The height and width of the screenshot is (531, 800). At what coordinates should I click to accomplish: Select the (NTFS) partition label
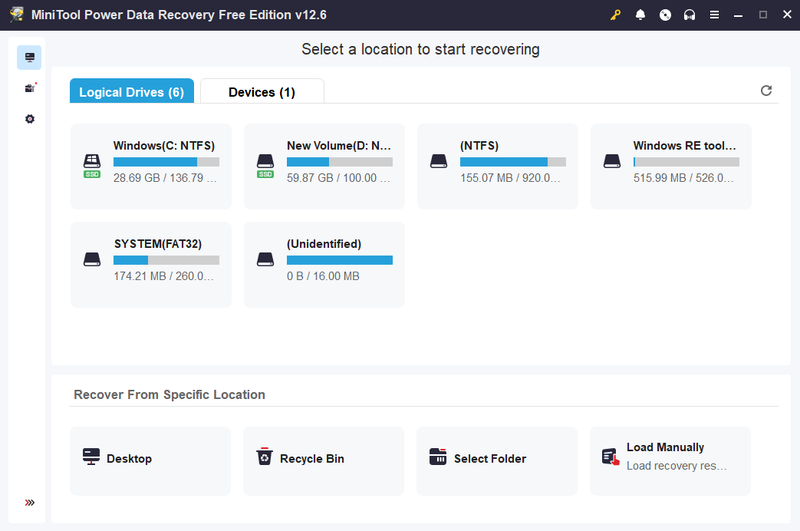coord(479,145)
